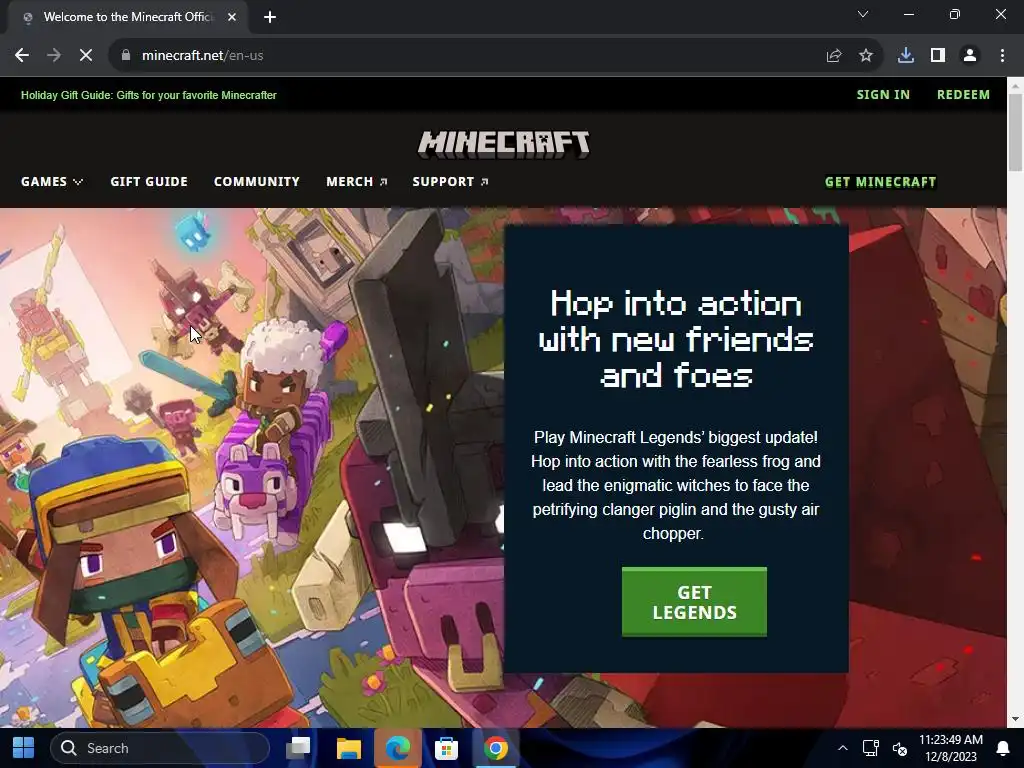Close the Minecraft Official tab
Image resolution: width=1024 pixels, height=768 pixels.
pyautogui.click(x=232, y=17)
